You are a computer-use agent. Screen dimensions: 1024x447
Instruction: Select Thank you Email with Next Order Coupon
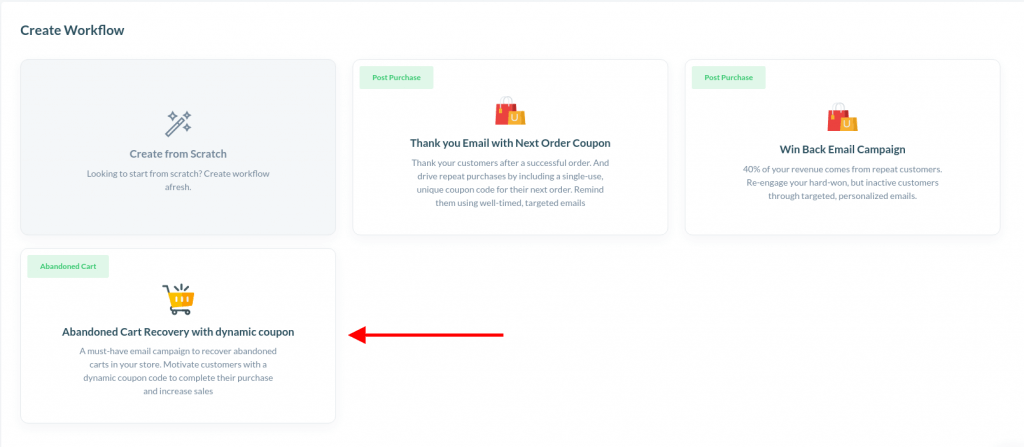point(510,142)
